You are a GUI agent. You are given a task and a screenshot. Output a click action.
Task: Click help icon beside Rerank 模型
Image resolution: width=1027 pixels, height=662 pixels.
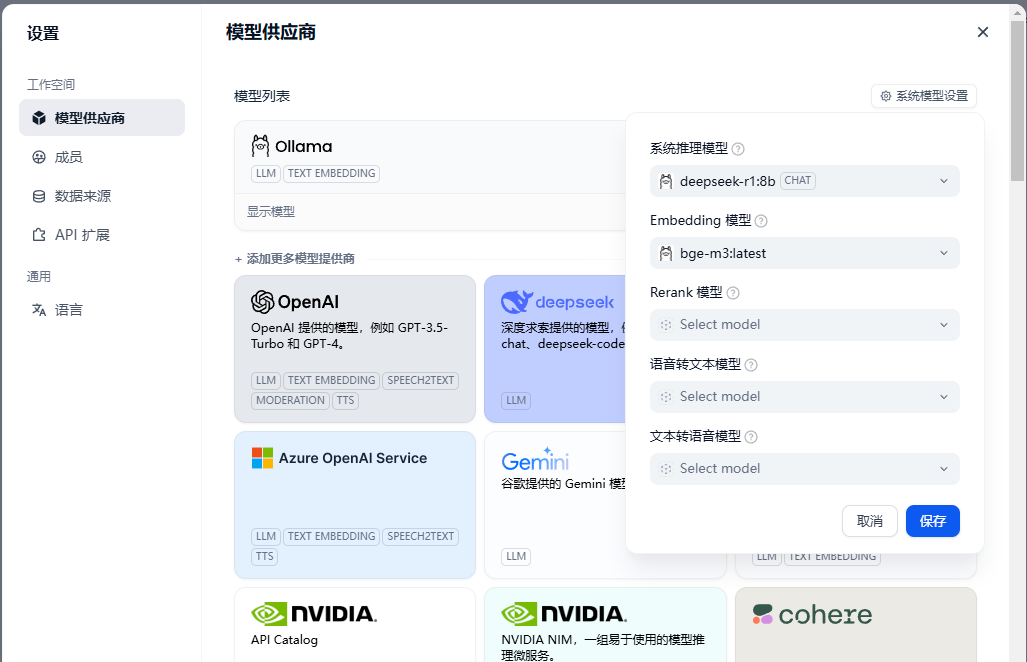point(733,293)
